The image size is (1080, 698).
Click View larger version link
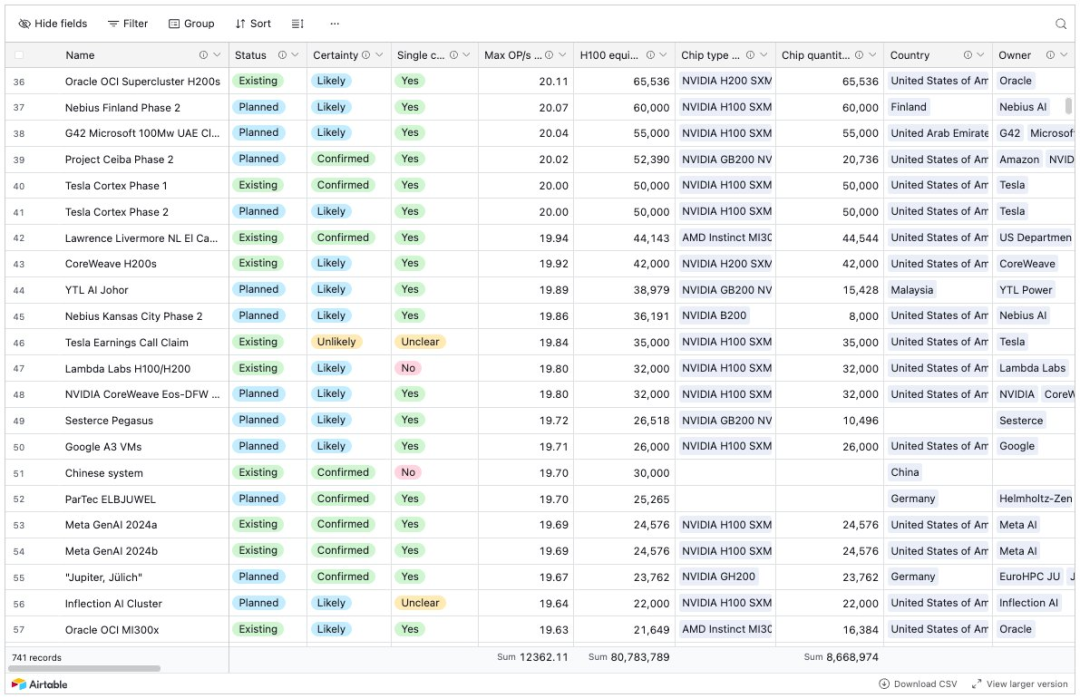point(1019,684)
